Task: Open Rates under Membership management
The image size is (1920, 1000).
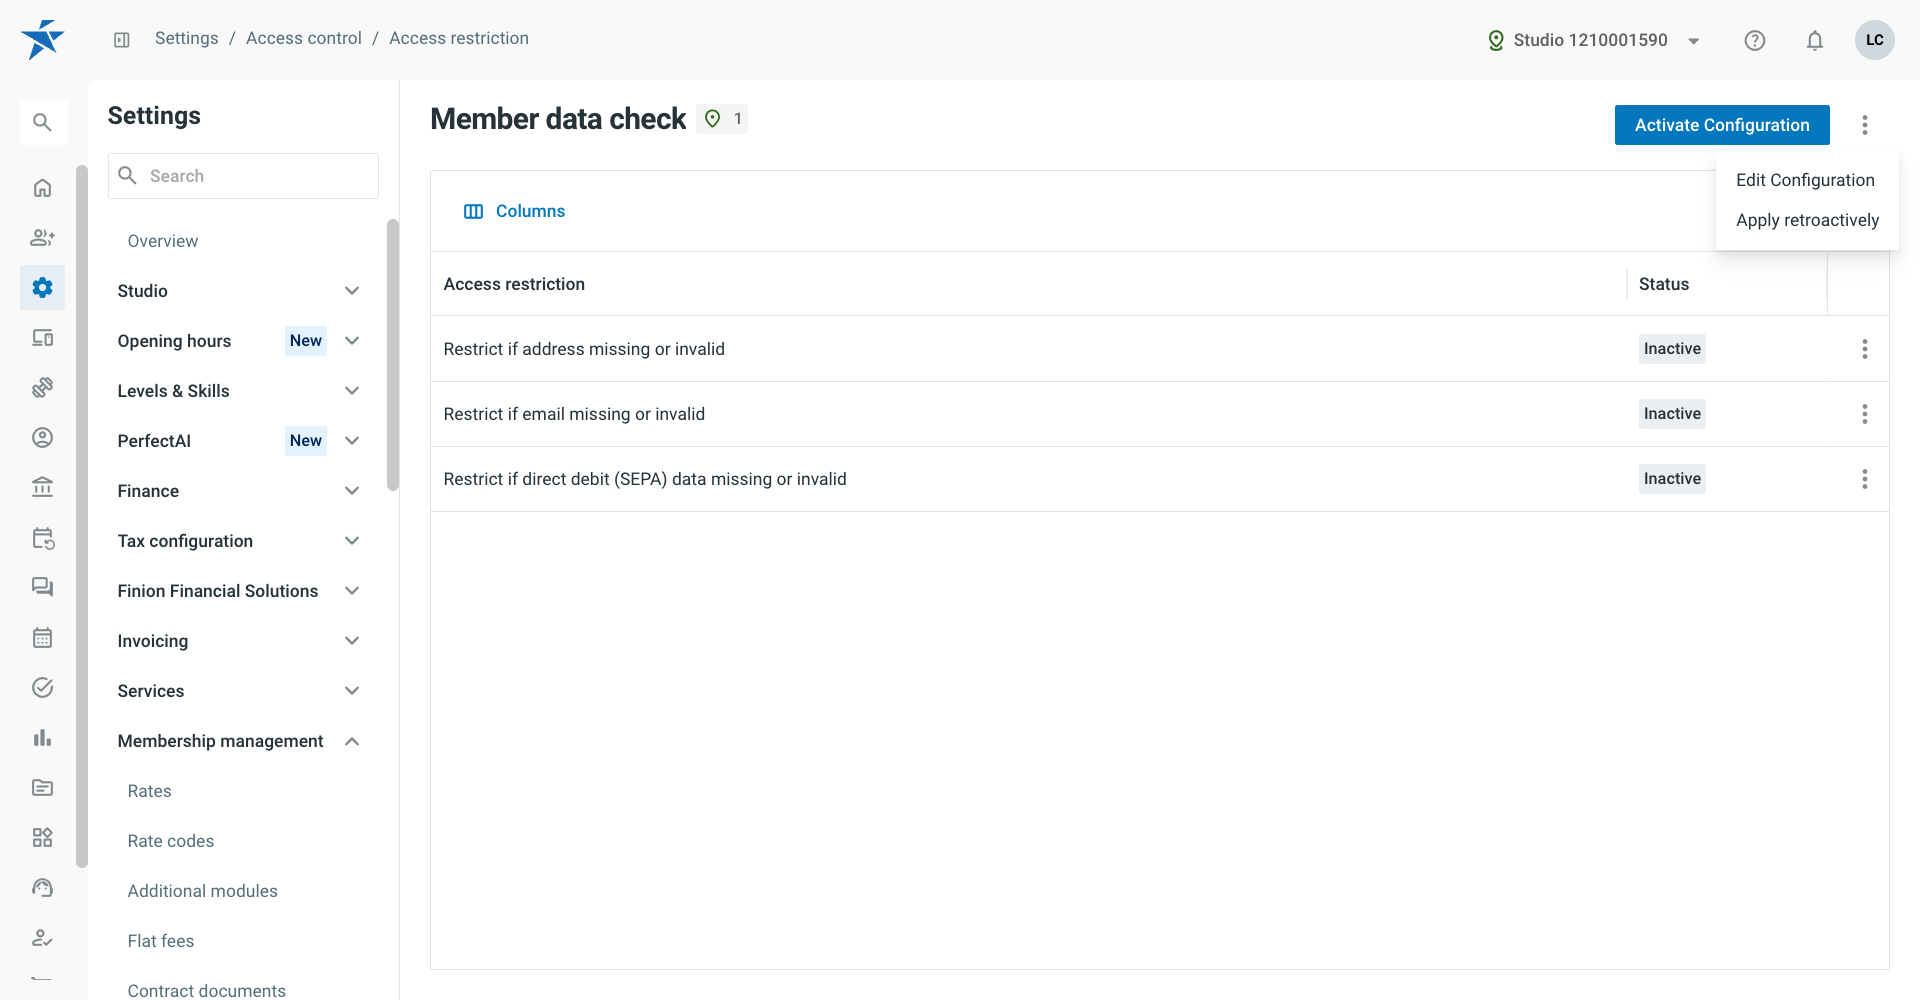Action: coord(150,791)
